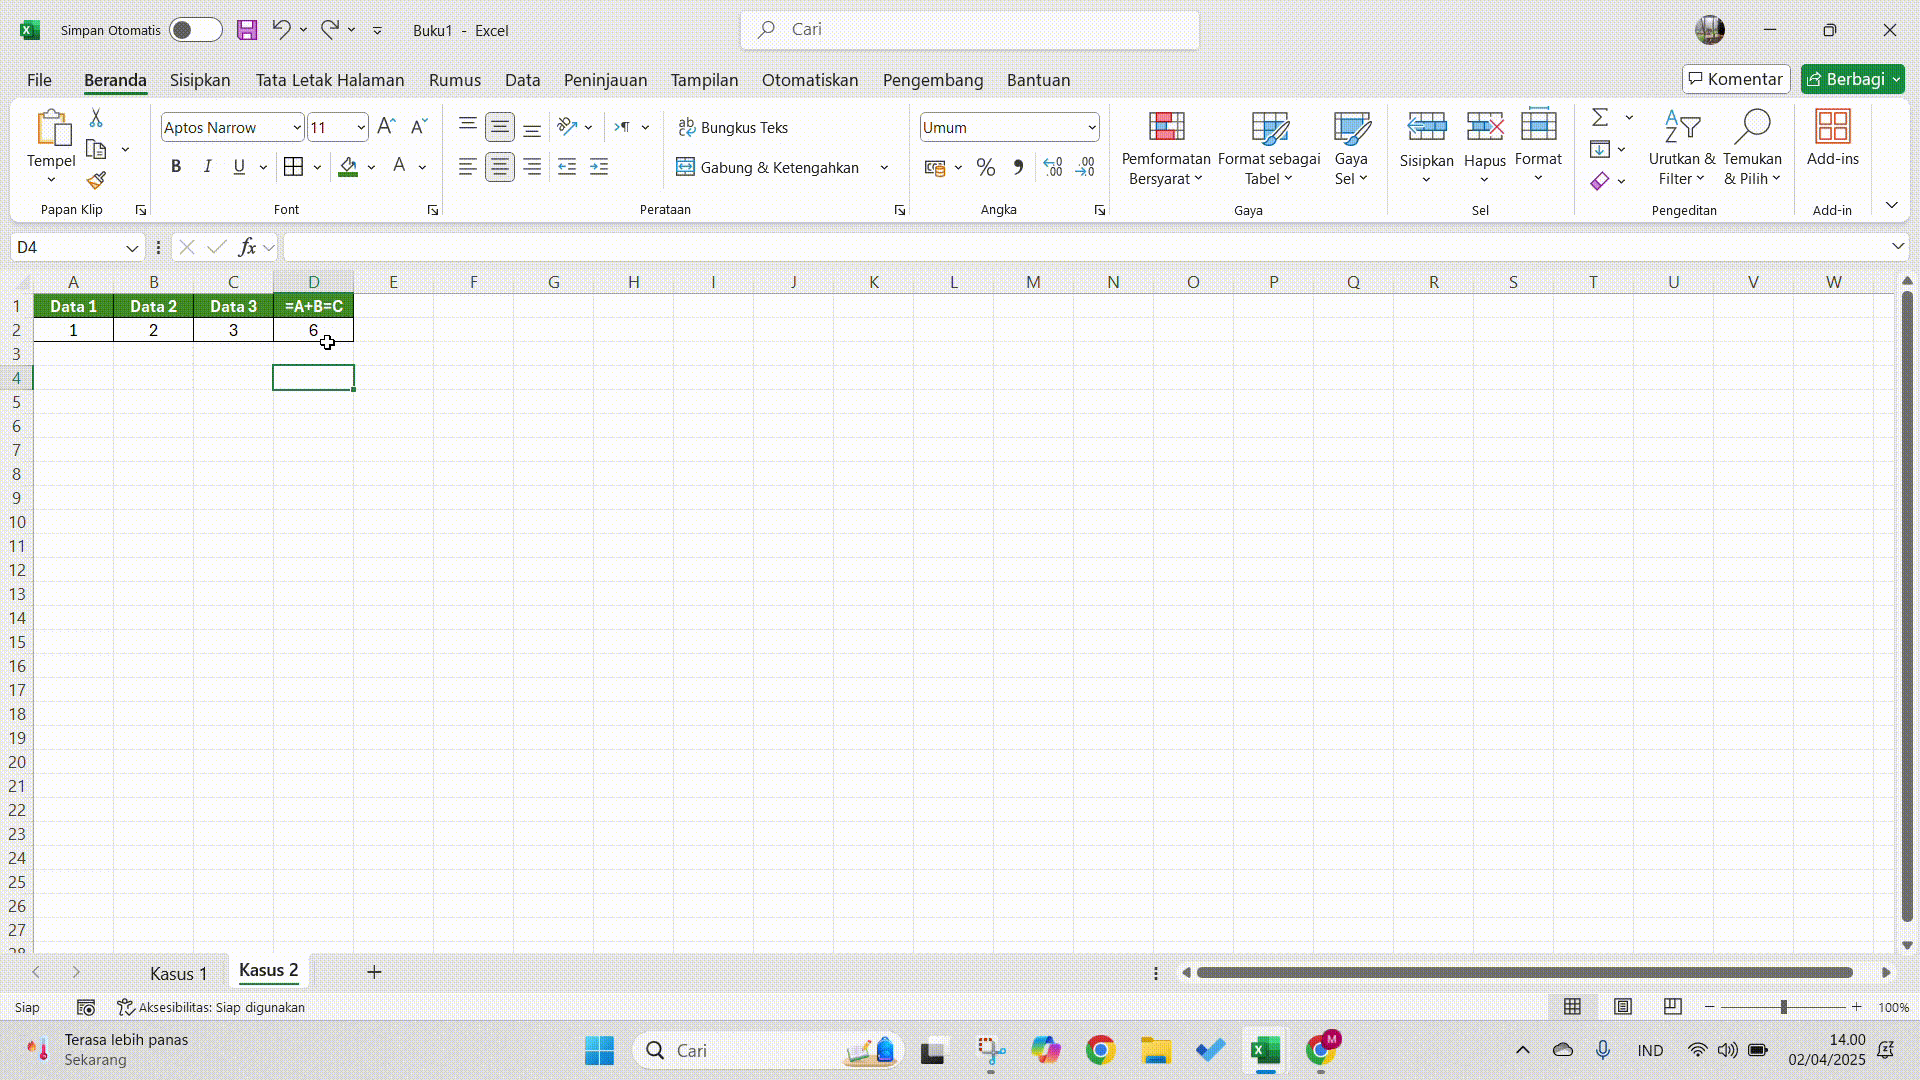The height and width of the screenshot is (1080, 1920).
Task: Add a new sheet with plus icon
Action: pos(374,972)
